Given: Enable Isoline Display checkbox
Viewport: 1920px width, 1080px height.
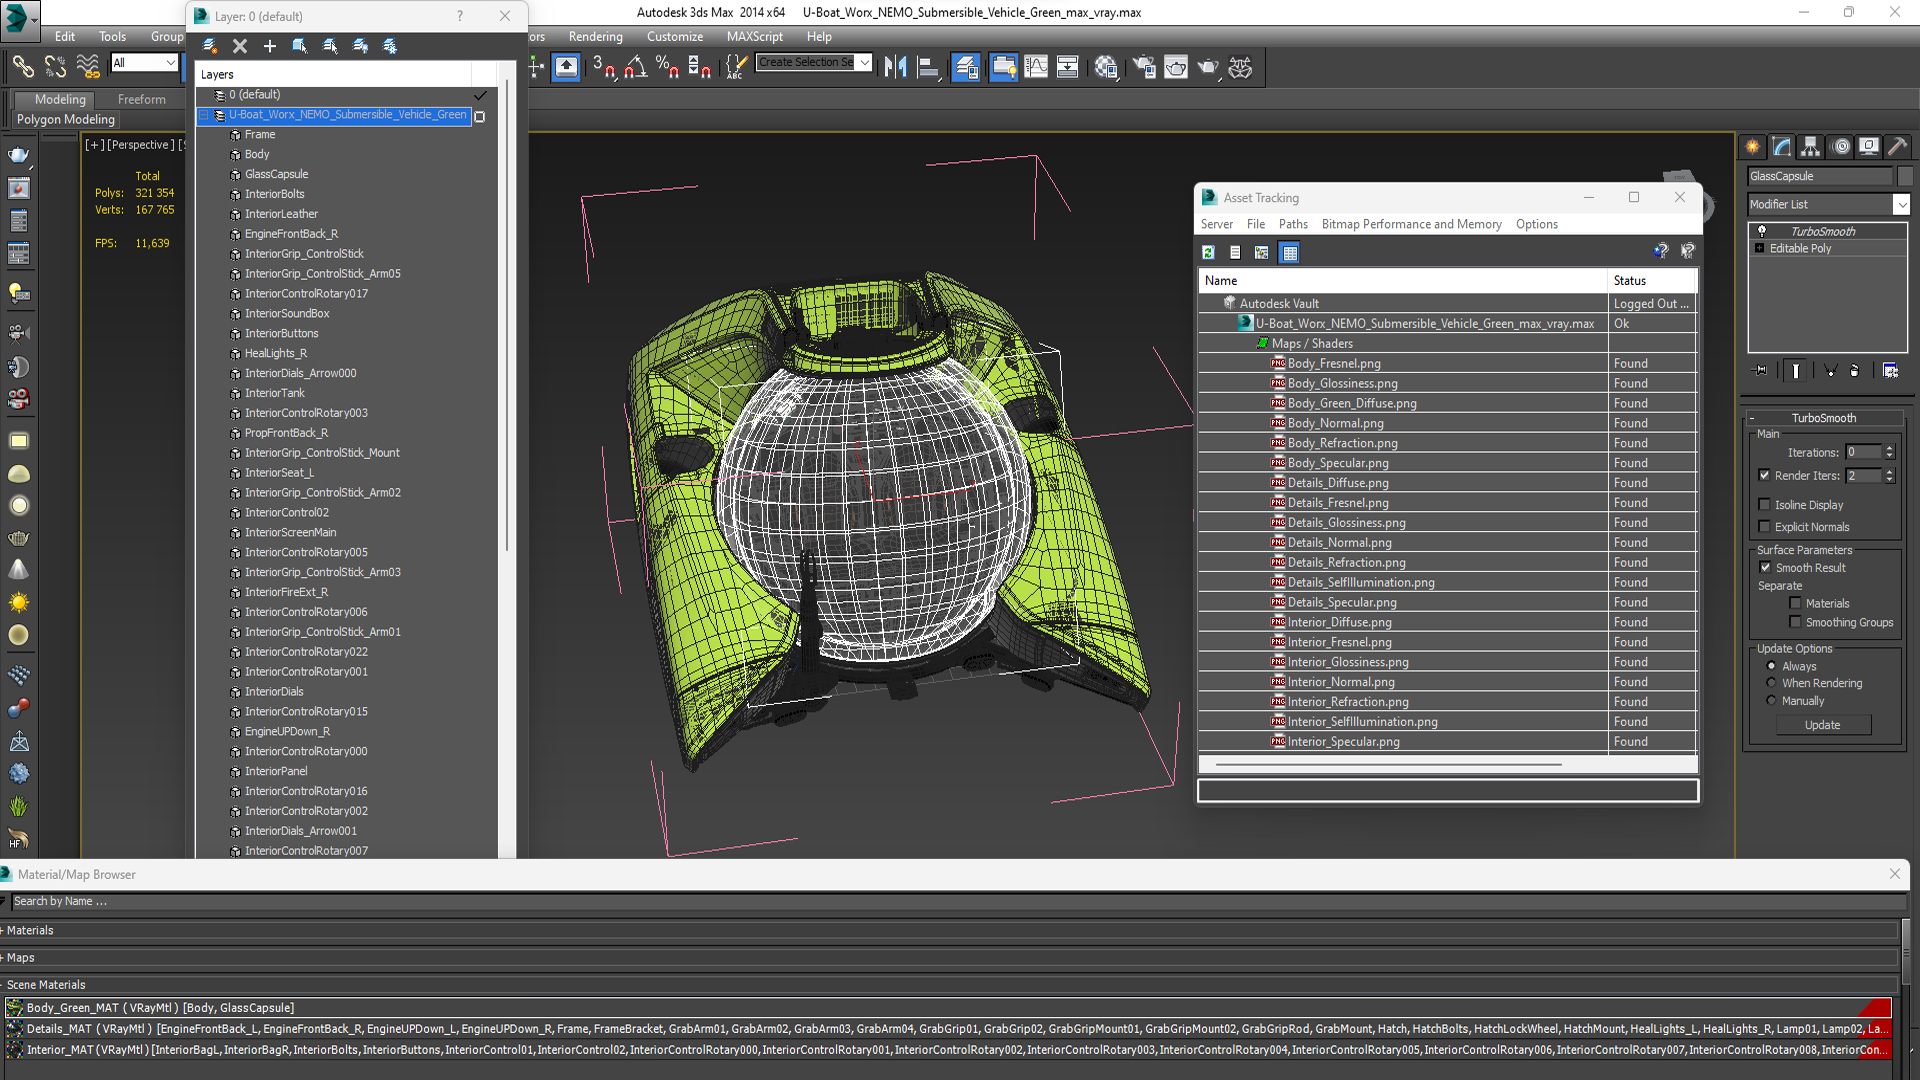Looking at the screenshot, I should [1766, 504].
